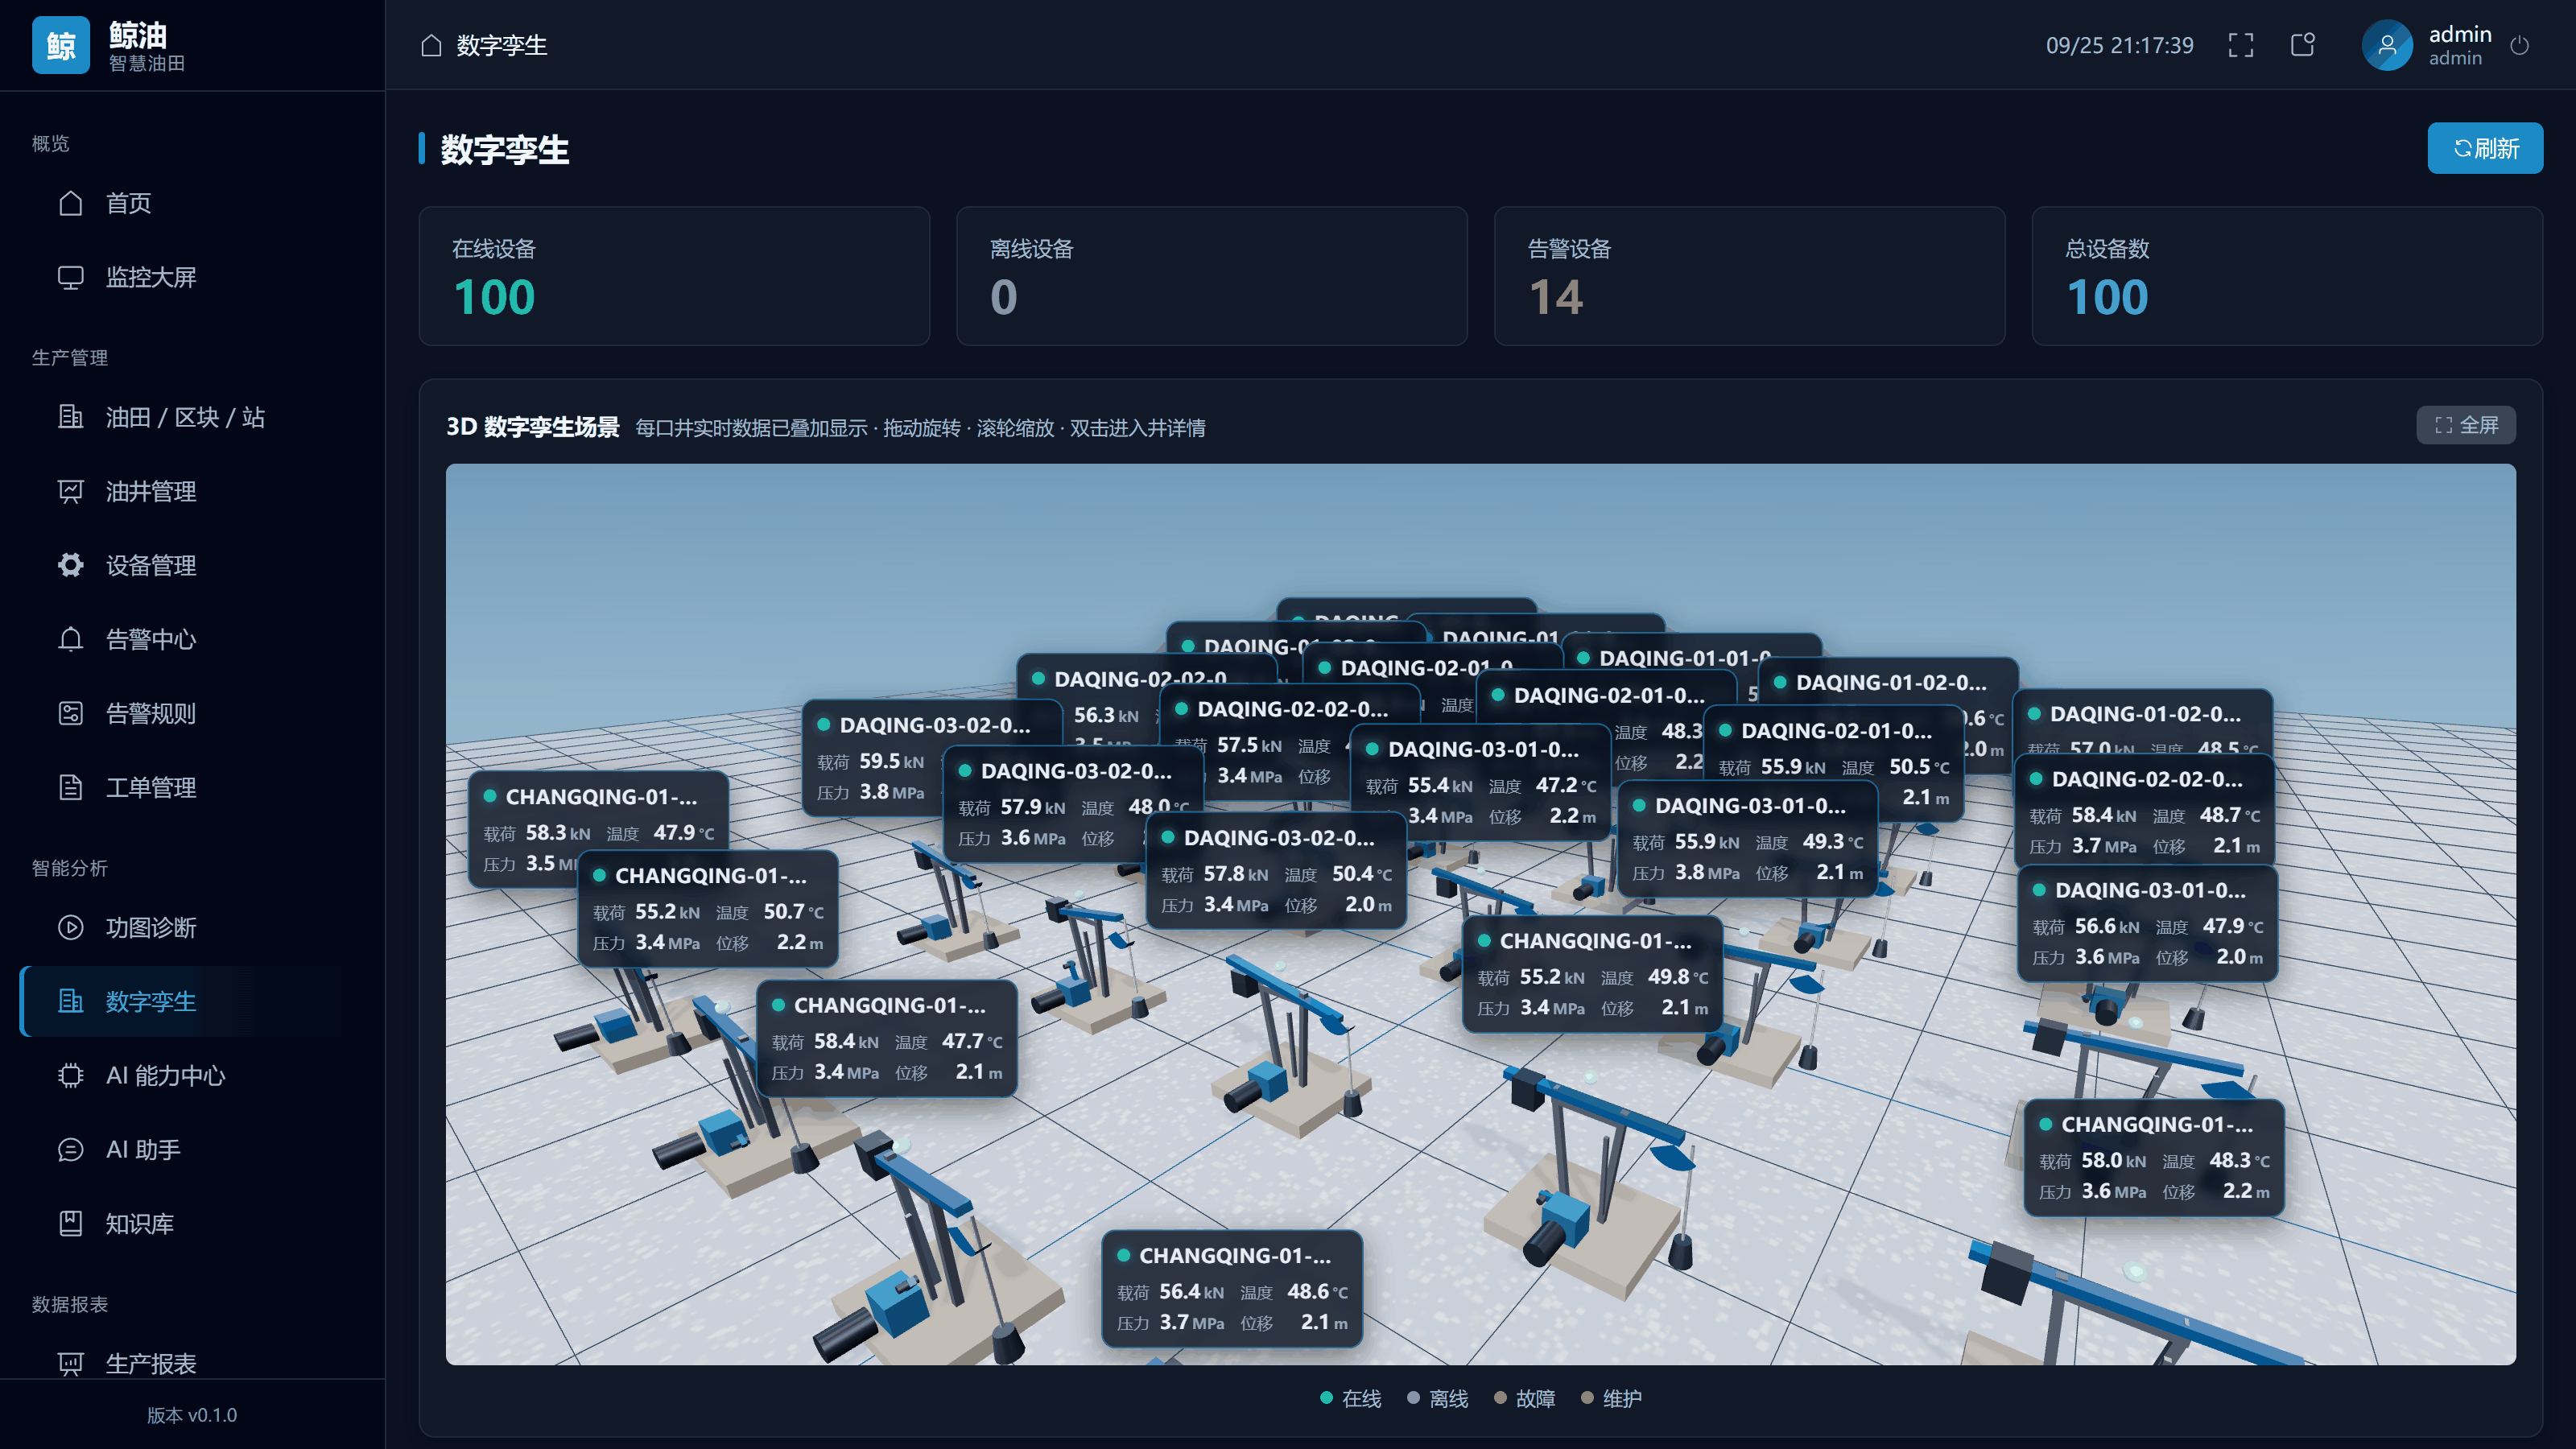2576x1449 pixels.
Task: Click the 告警中心 bell icon
Action: [70, 639]
